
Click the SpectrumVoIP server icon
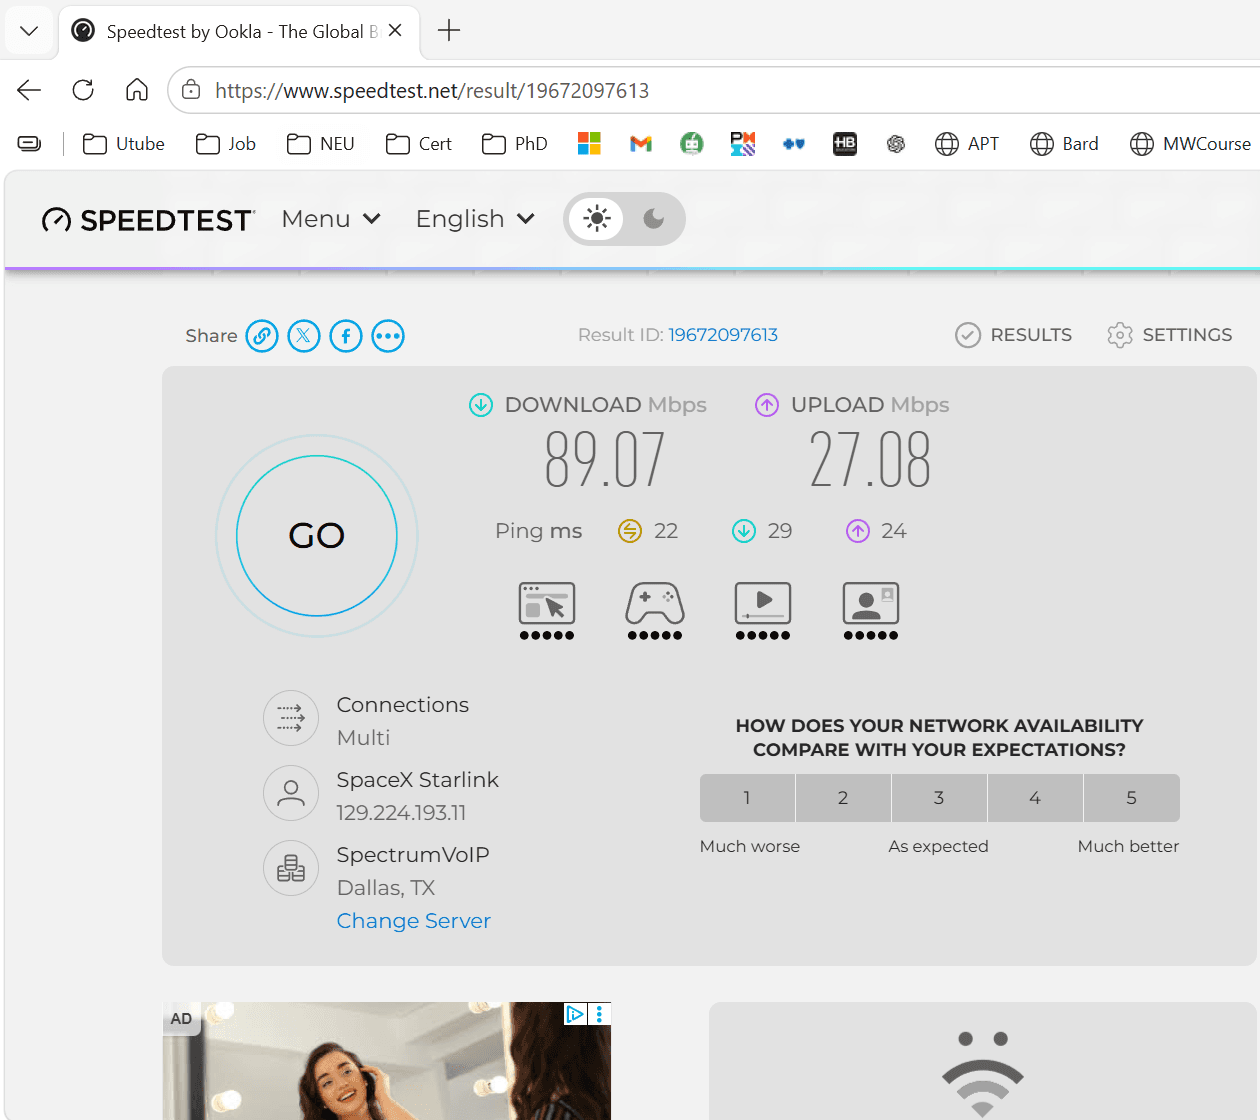[x=291, y=868]
